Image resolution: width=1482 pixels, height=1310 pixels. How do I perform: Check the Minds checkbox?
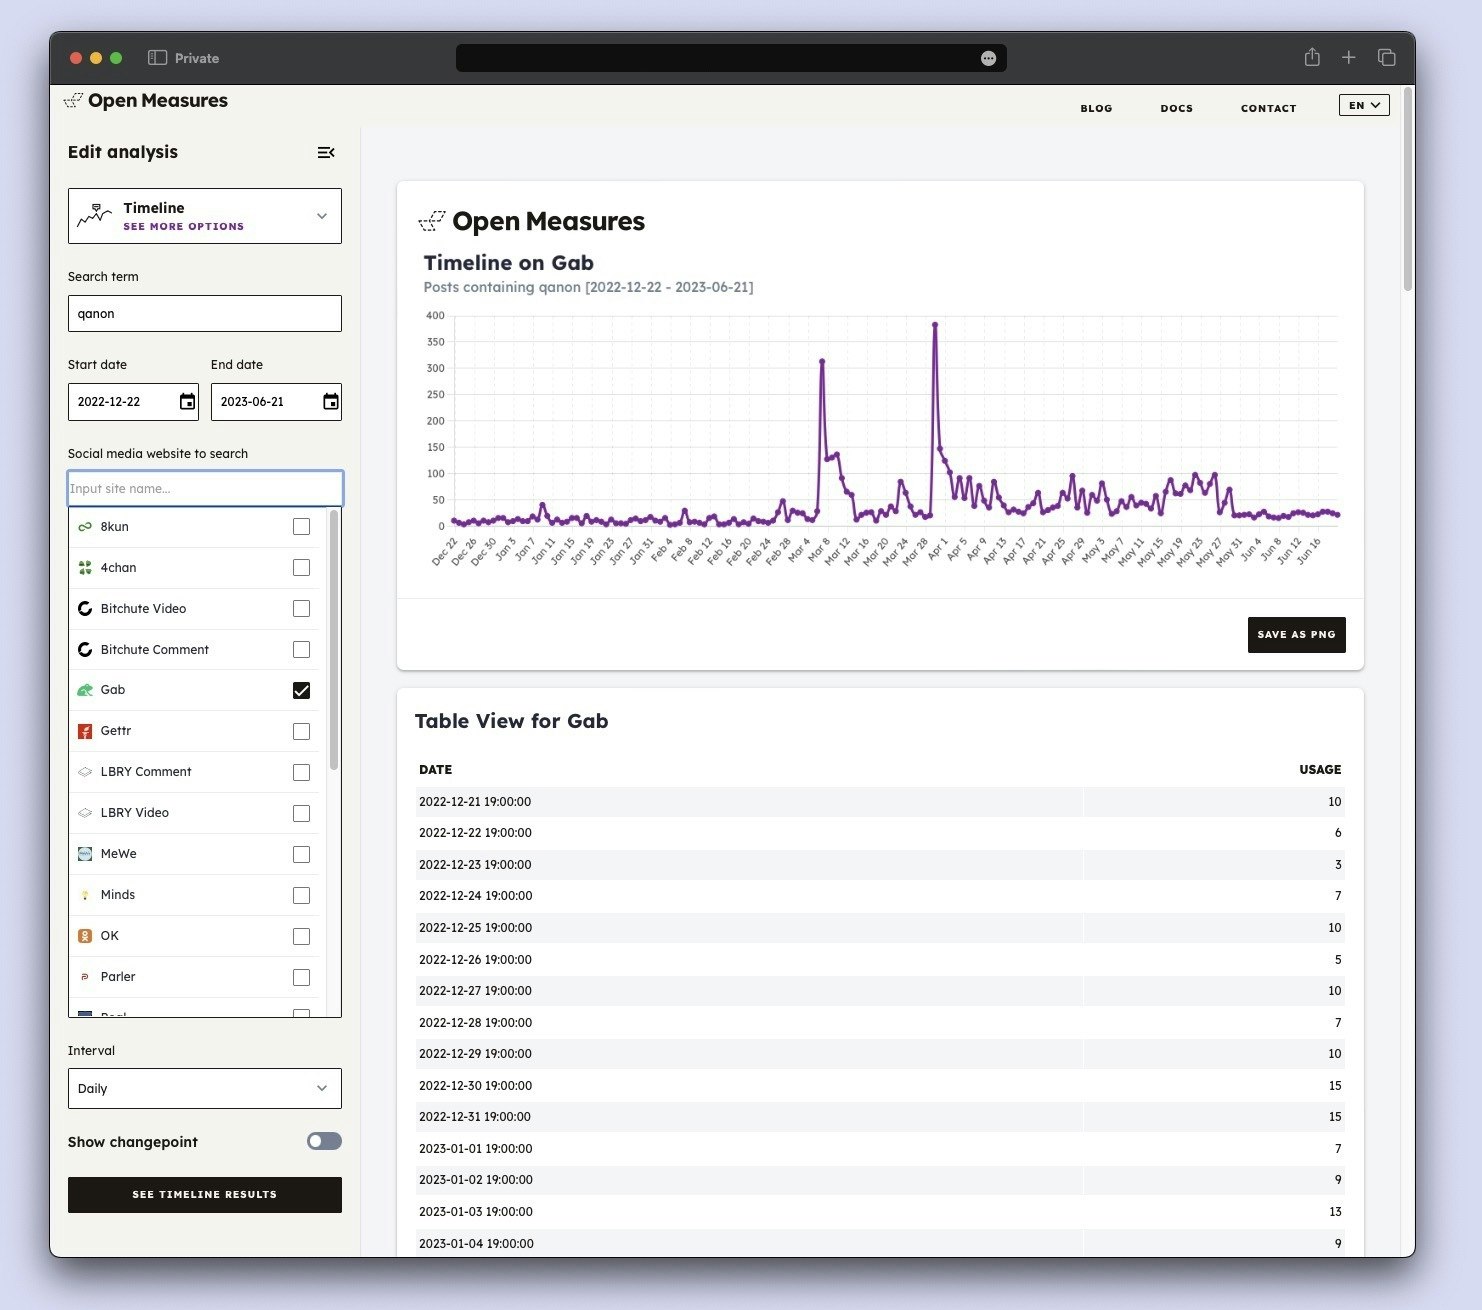301,895
